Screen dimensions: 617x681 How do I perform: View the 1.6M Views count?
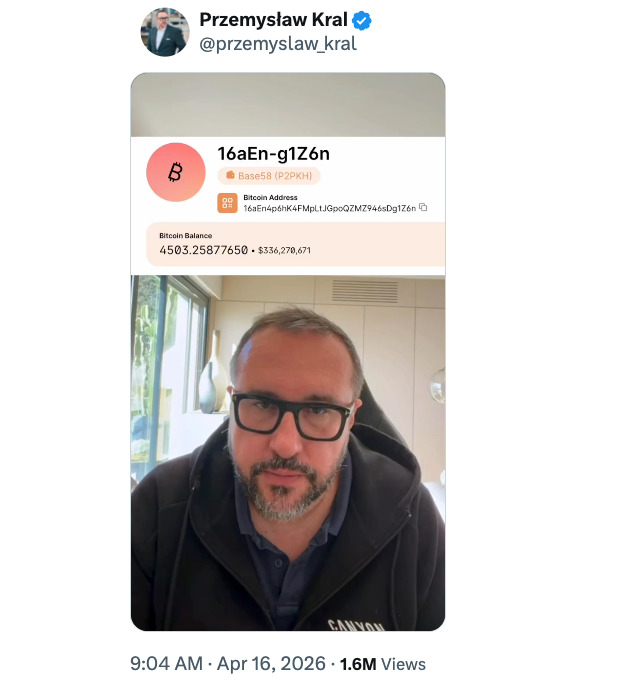[383, 664]
